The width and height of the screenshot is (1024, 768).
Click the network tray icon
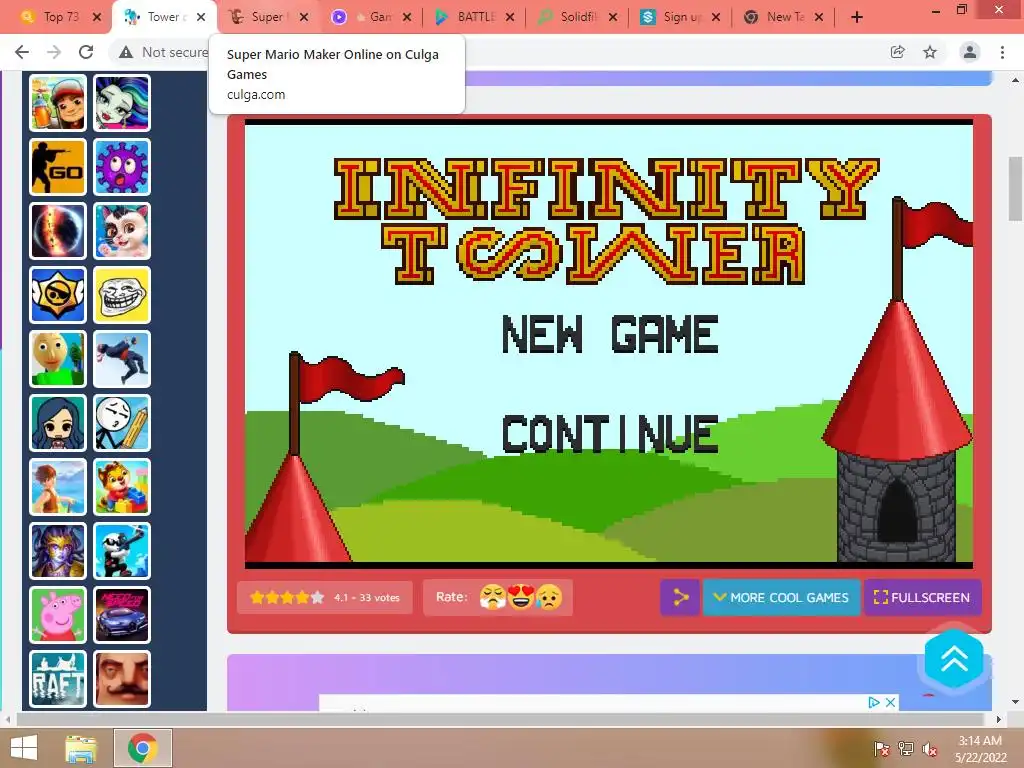pos(906,749)
